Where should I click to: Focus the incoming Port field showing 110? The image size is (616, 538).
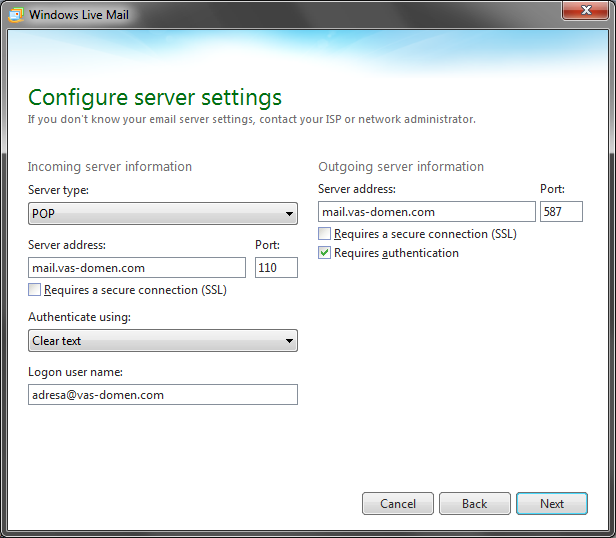coord(276,268)
